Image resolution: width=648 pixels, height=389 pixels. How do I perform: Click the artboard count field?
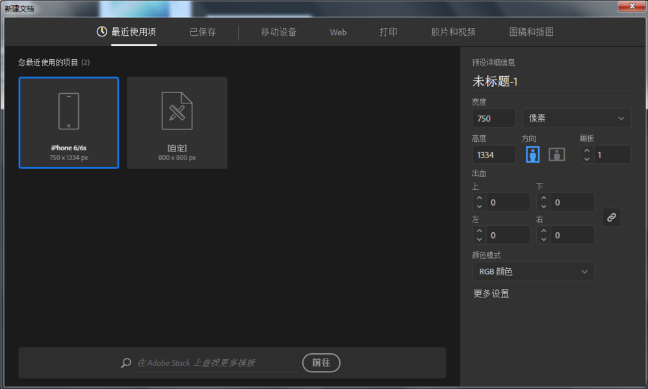pyautogui.click(x=612, y=155)
